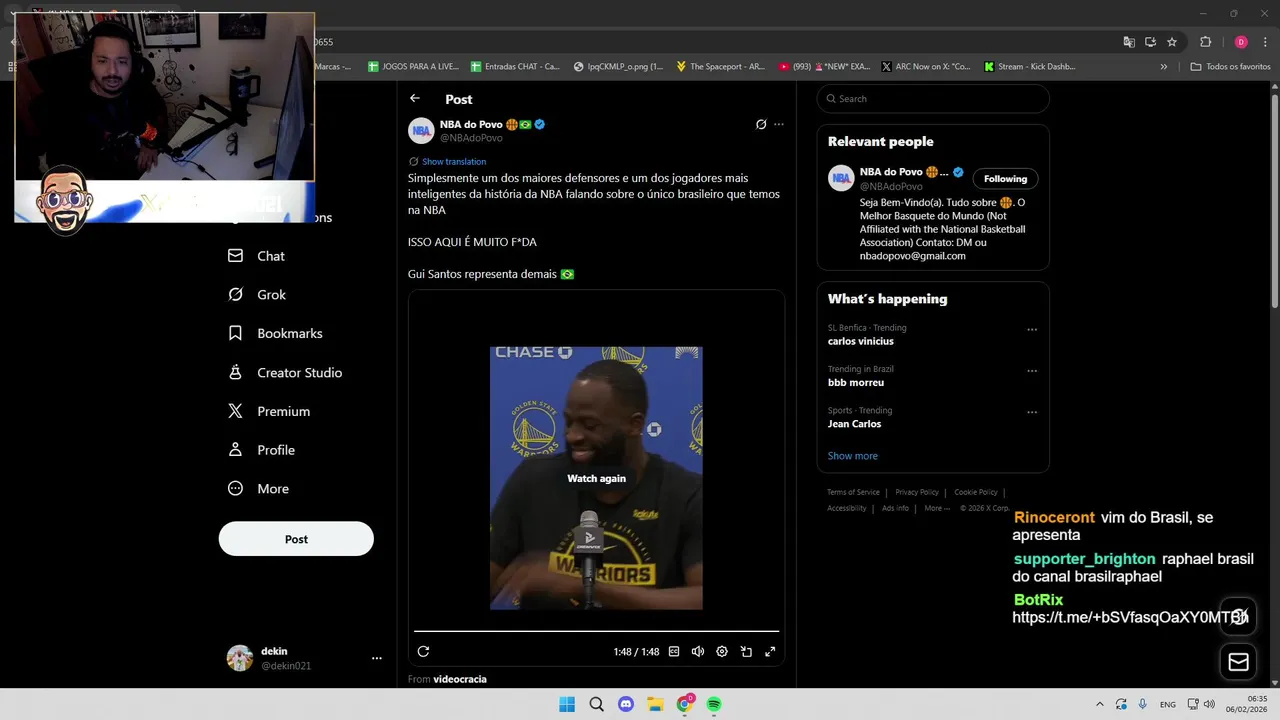Image resolution: width=1280 pixels, height=720 pixels.
Task: Open the post's three-dot options menu
Action: [x=779, y=124]
